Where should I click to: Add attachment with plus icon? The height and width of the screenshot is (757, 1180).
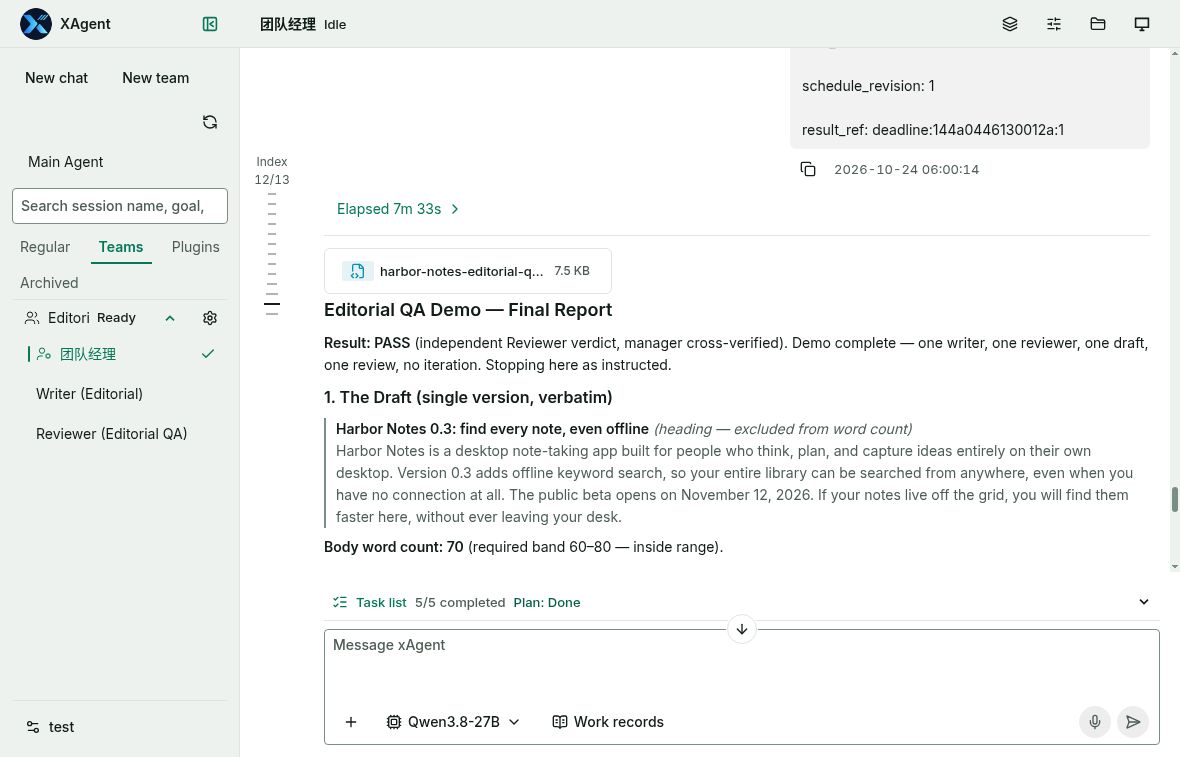(351, 722)
